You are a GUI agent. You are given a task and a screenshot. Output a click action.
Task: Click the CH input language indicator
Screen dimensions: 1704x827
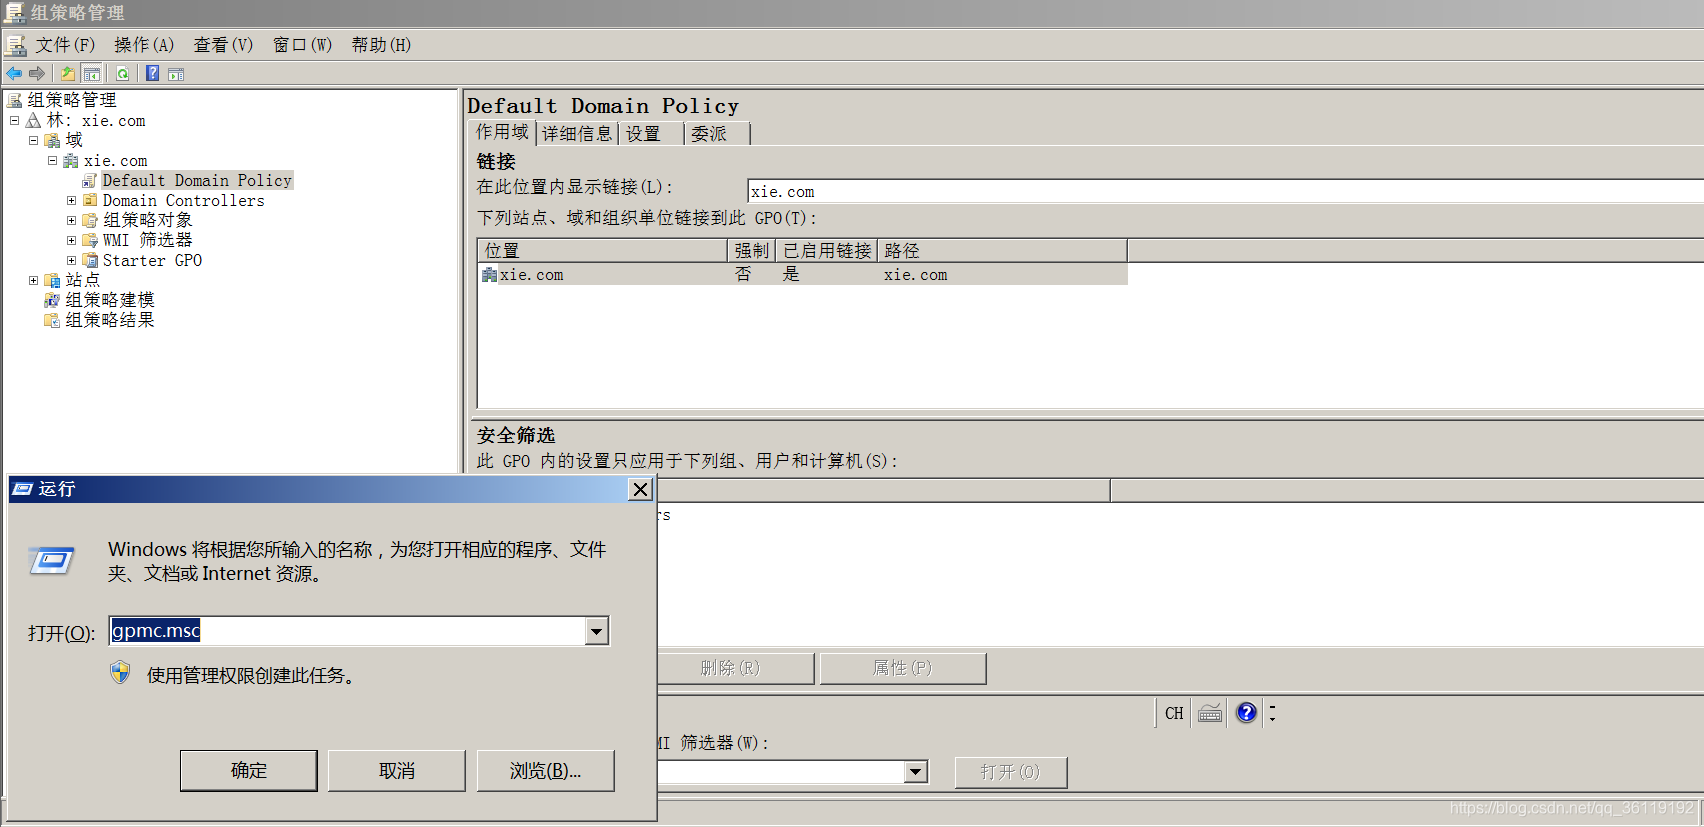pyautogui.click(x=1174, y=713)
